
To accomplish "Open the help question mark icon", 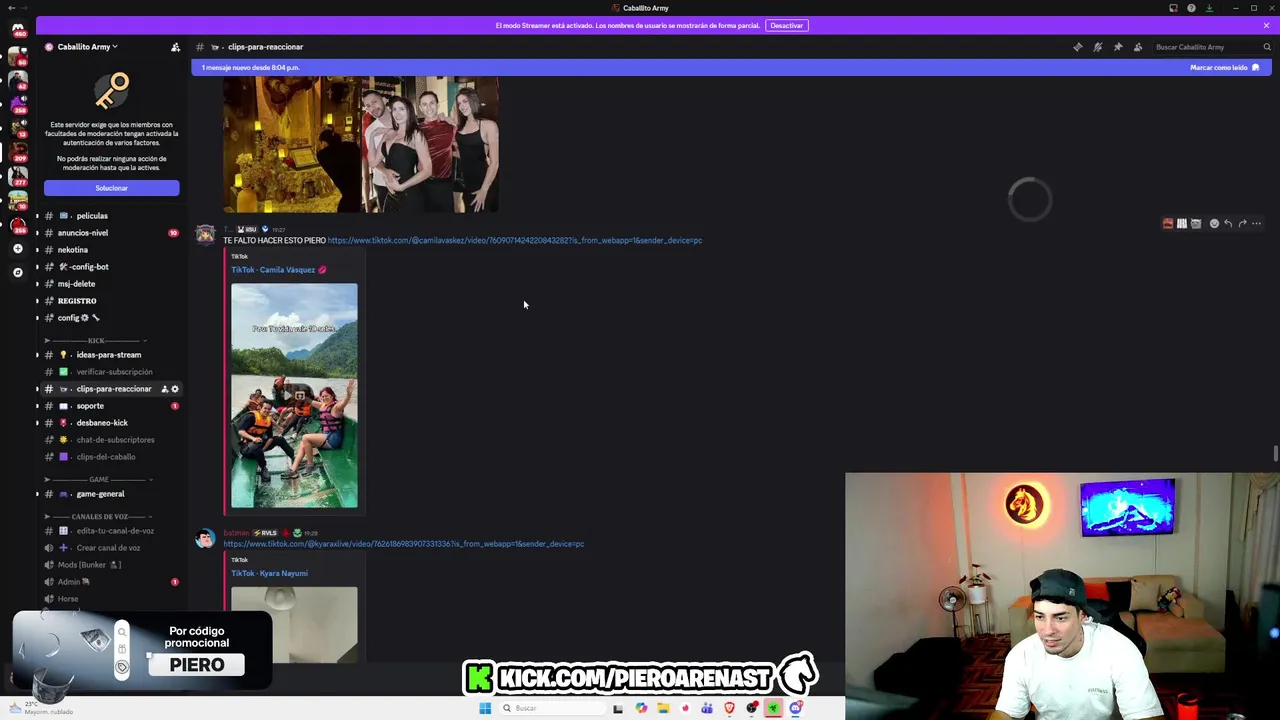I will click(x=1191, y=8).
